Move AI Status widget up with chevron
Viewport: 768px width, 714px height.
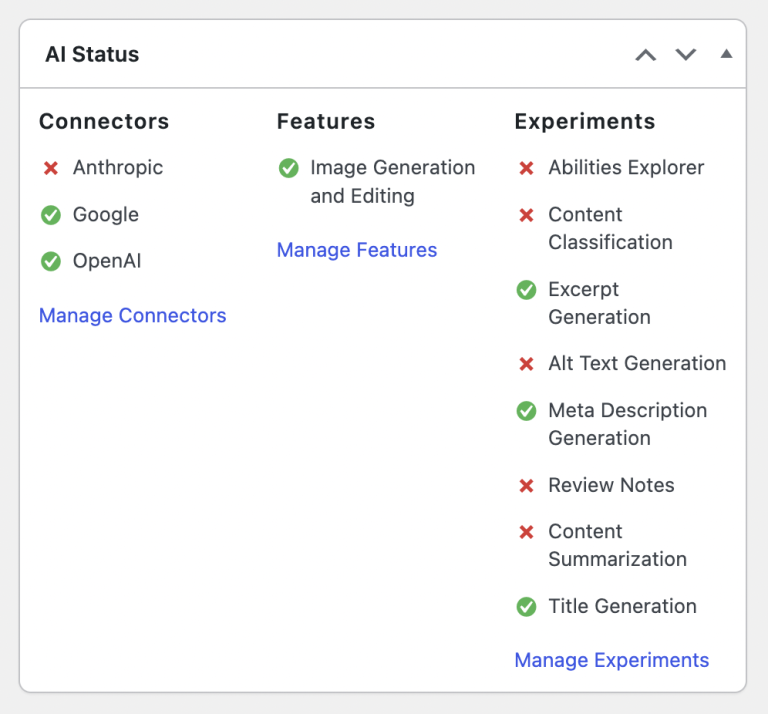[646, 55]
